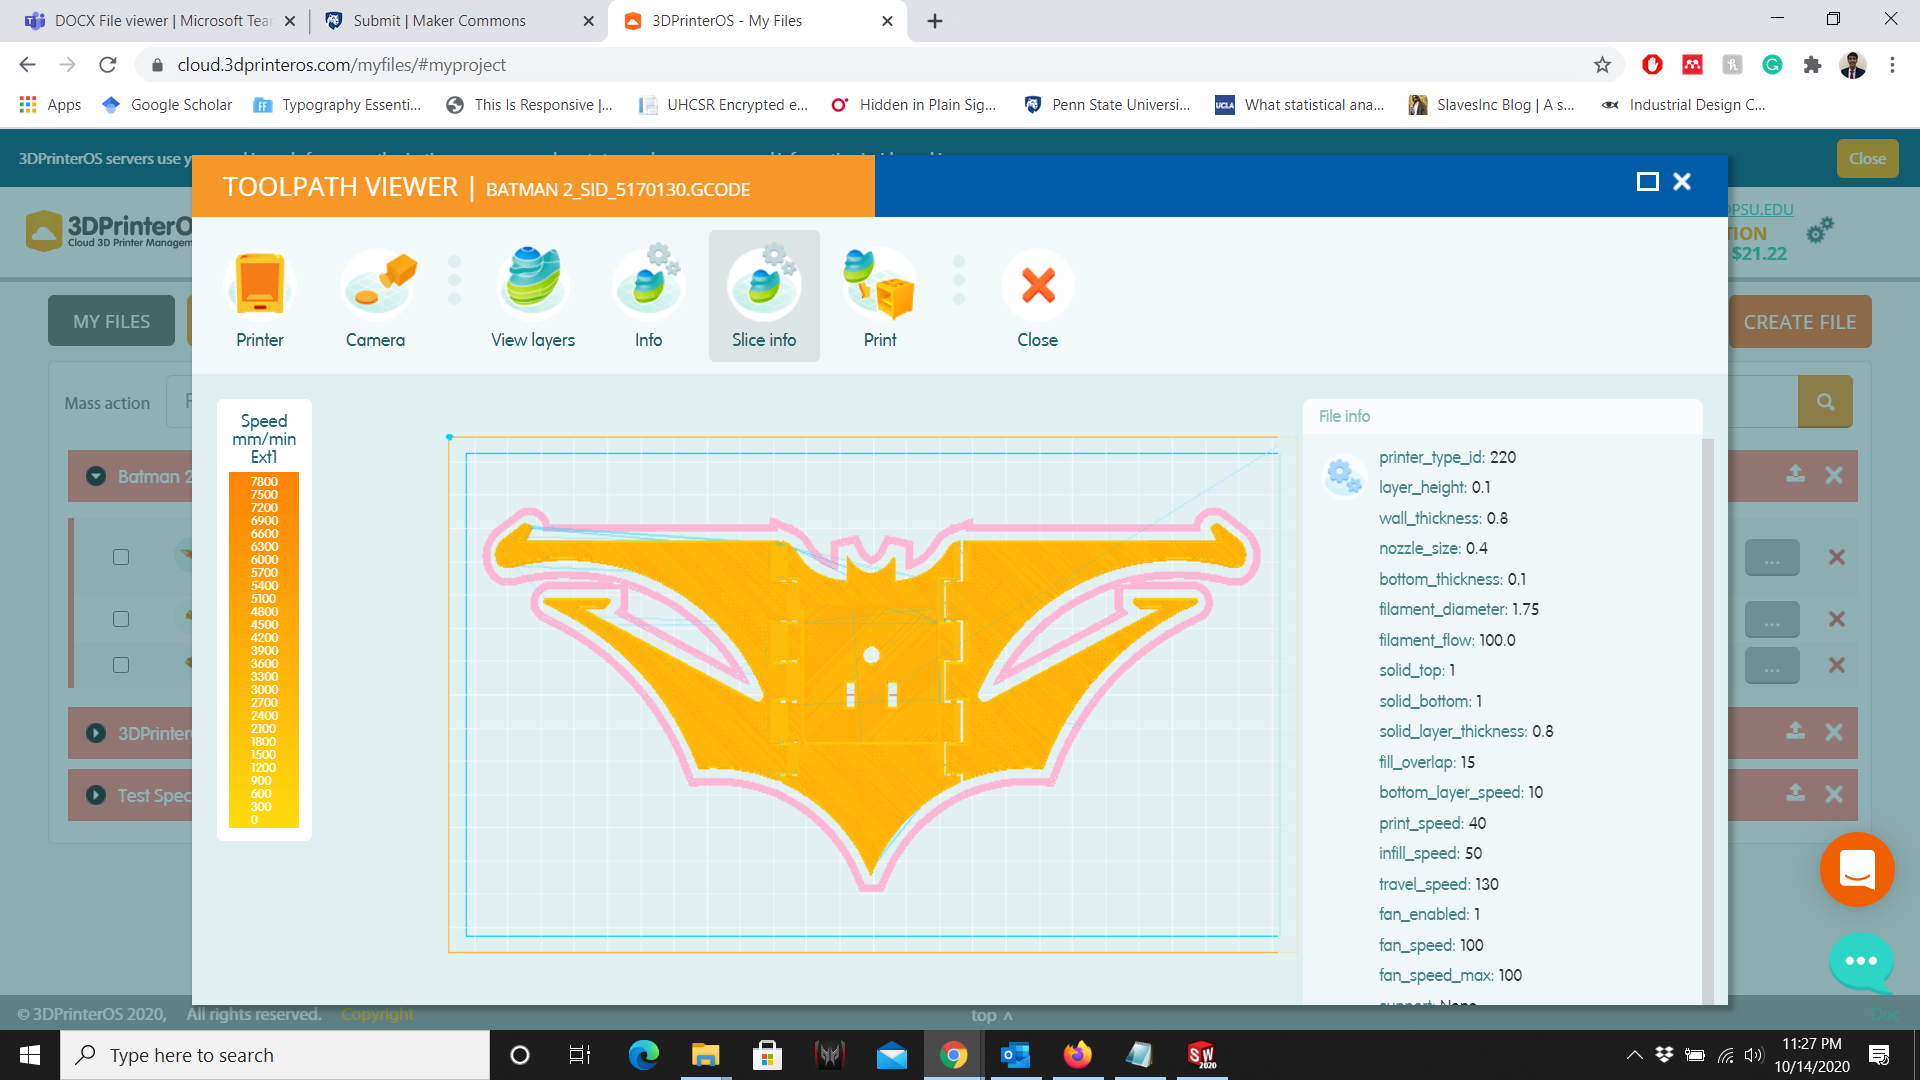
Task: Upload file to Batman 2 project
Action: point(1796,474)
